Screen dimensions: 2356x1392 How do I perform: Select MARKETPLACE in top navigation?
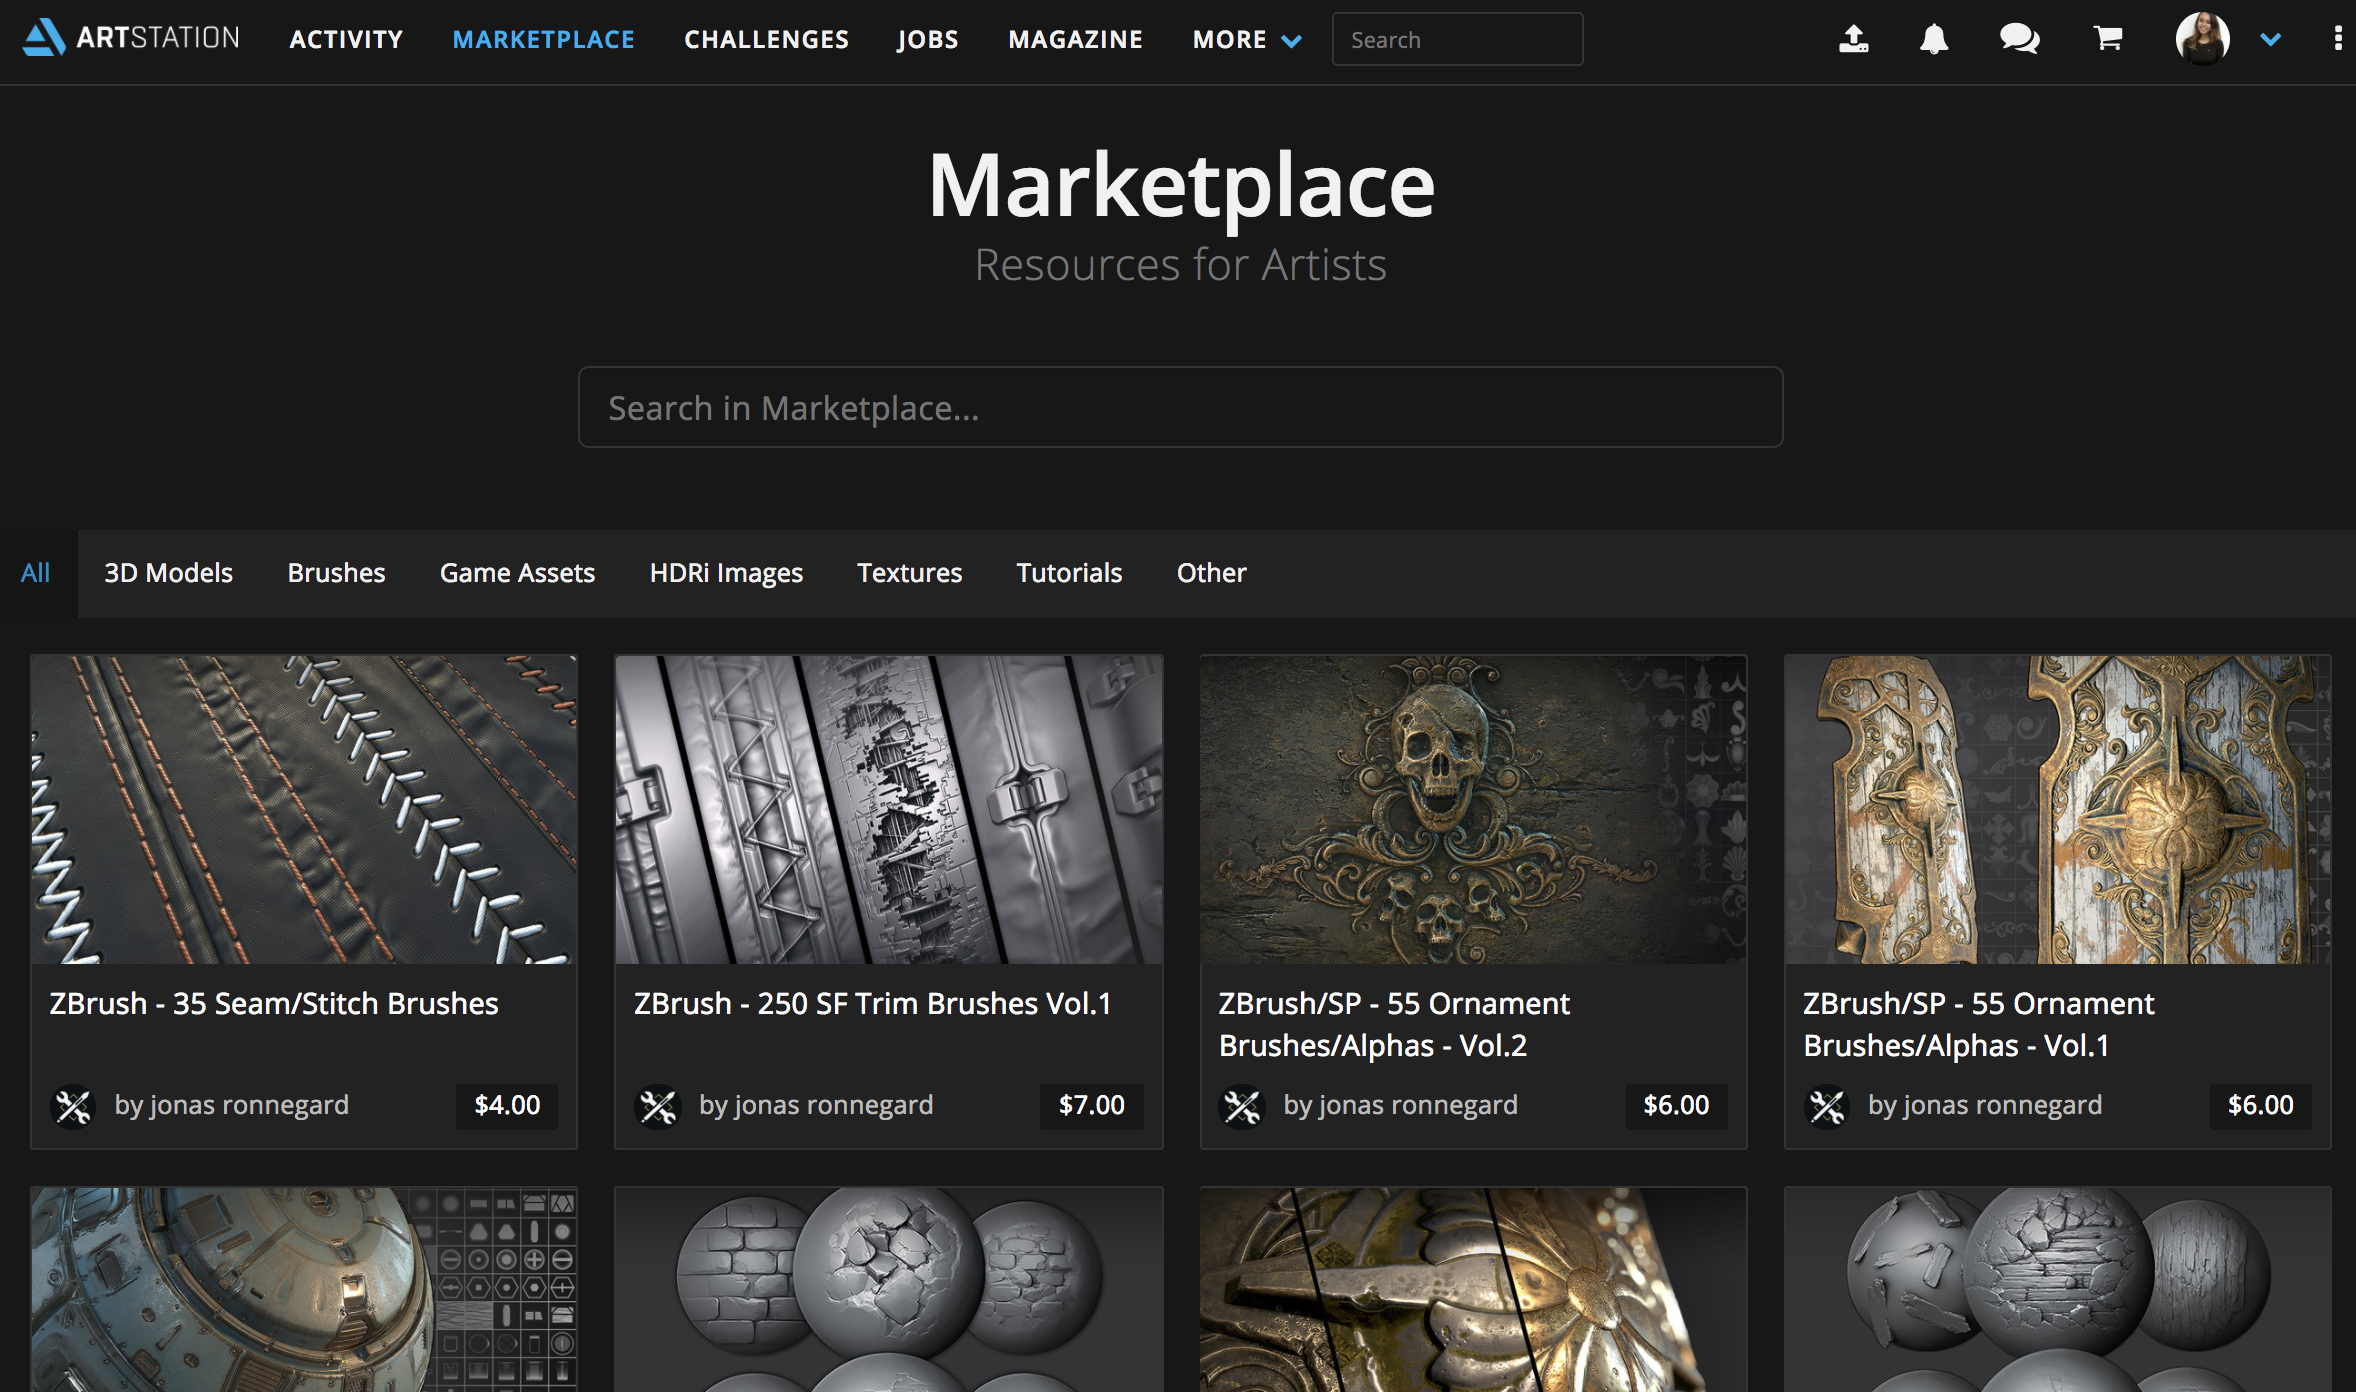543,40
